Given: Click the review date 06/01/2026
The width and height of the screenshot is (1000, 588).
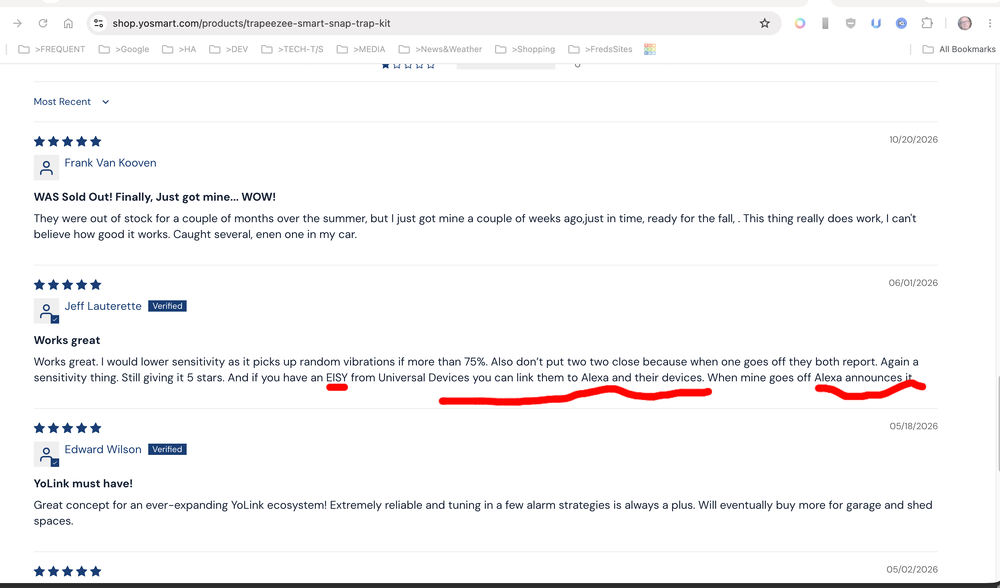Looking at the screenshot, I should click(x=913, y=283).
